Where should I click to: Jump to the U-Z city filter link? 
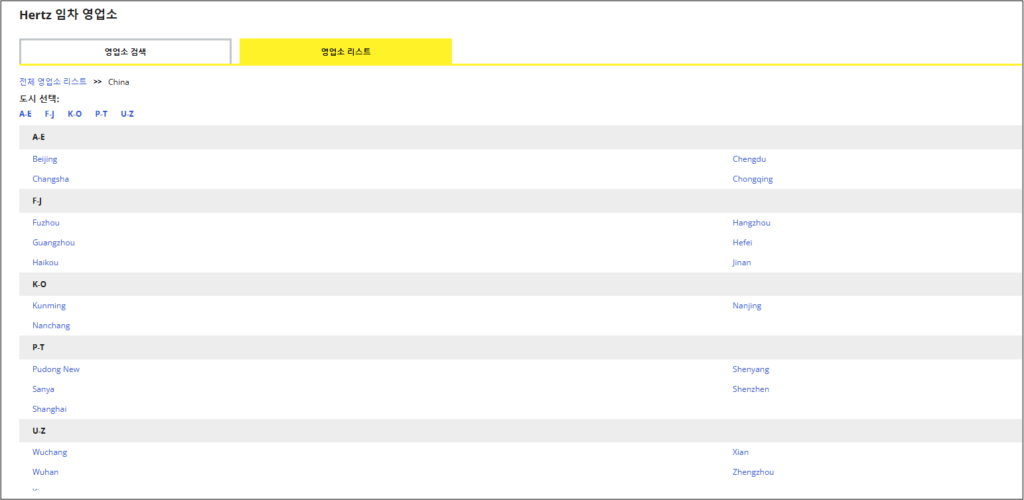(127, 114)
